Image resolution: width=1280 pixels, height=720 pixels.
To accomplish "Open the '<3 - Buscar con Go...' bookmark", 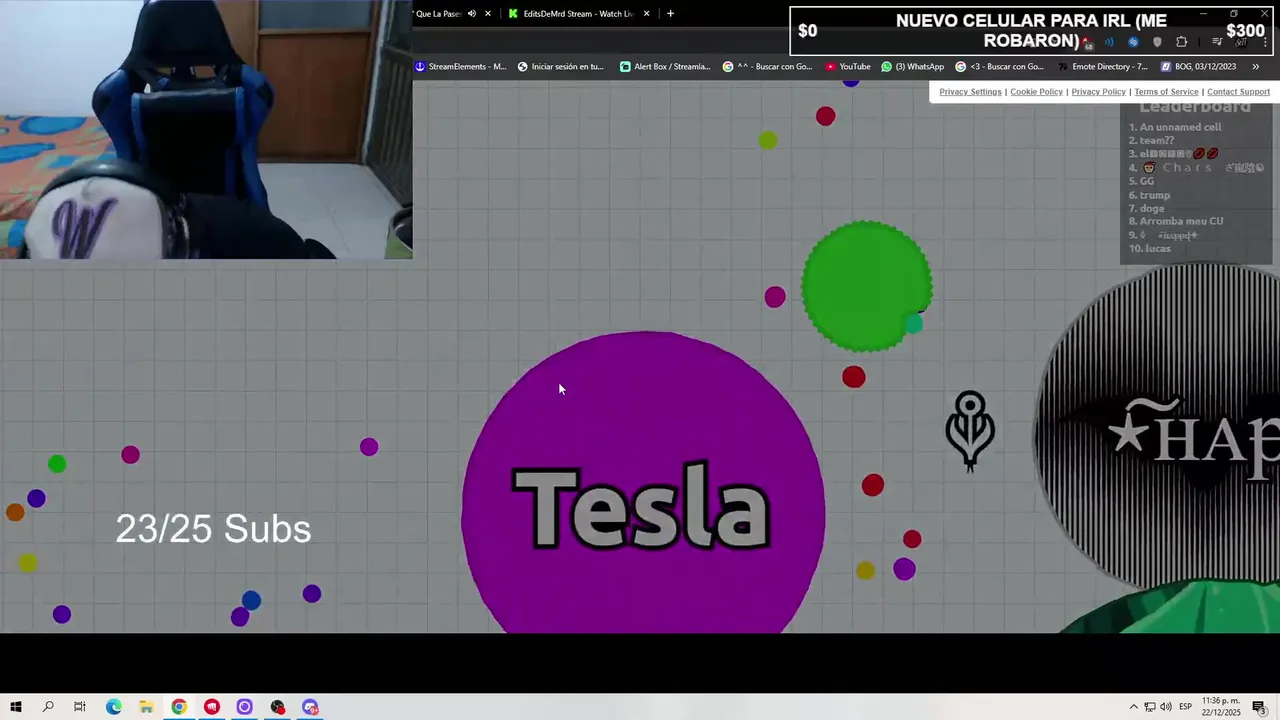I will [x=999, y=67].
